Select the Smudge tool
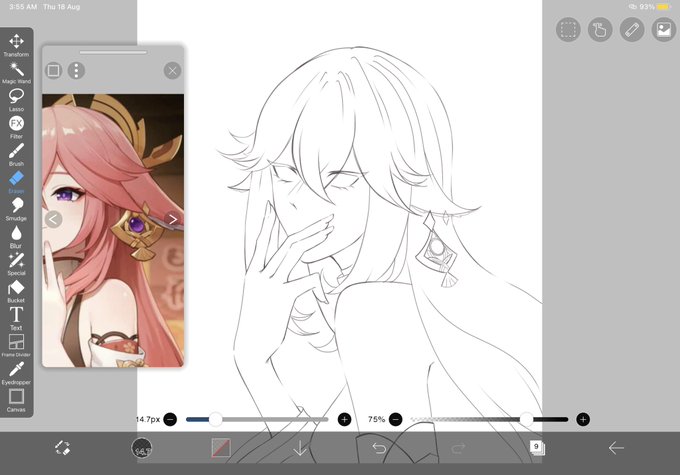Image resolution: width=680 pixels, height=475 pixels. pyautogui.click(x=16, y=209)
